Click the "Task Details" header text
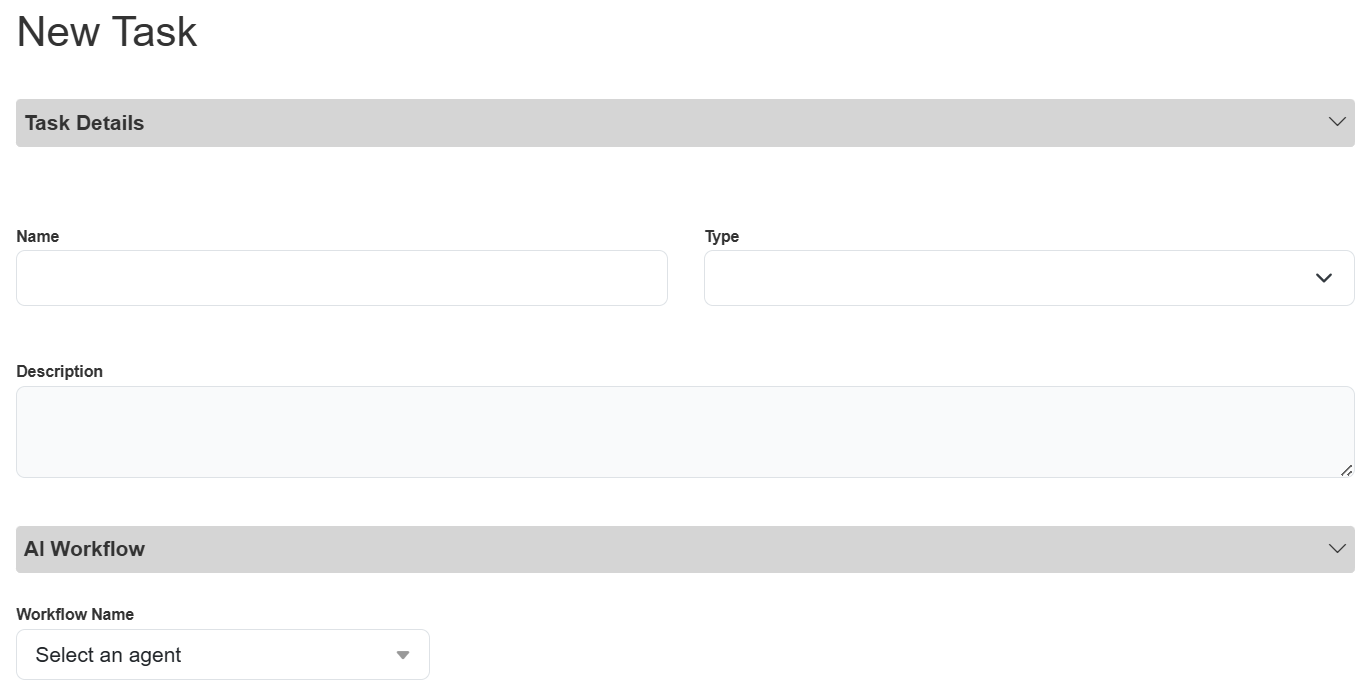Image resolution: width=1372 pixels, height=695 pixels. point(85,123)
